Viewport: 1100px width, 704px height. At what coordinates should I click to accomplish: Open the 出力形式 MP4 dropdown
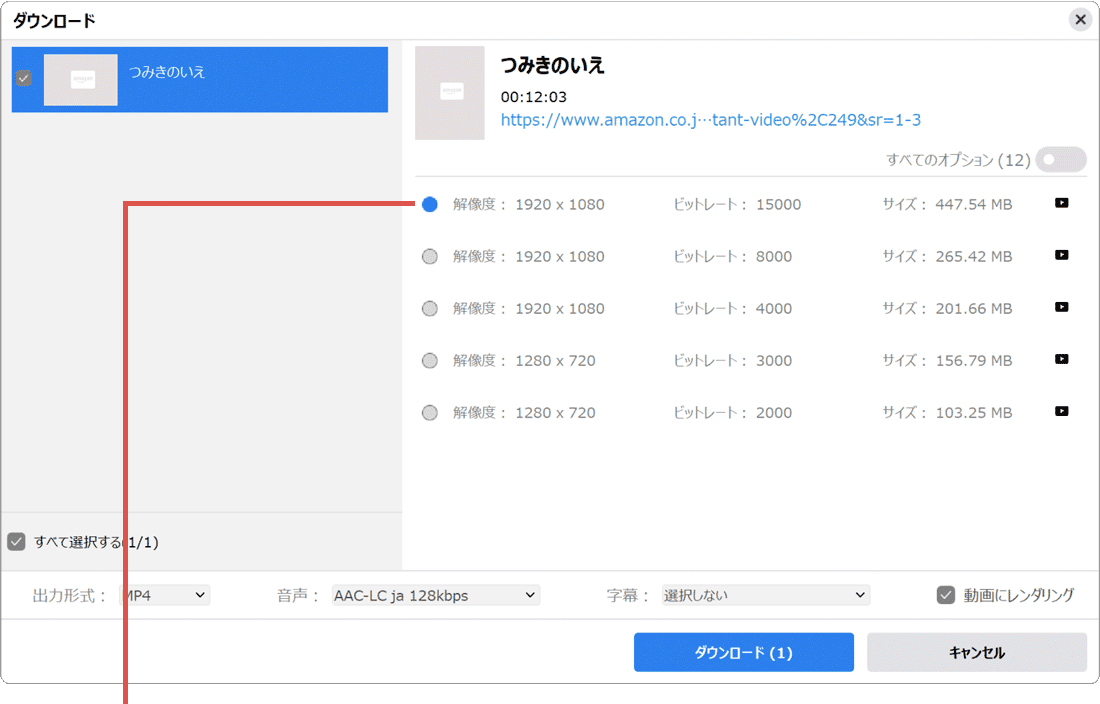click(165, 594)
